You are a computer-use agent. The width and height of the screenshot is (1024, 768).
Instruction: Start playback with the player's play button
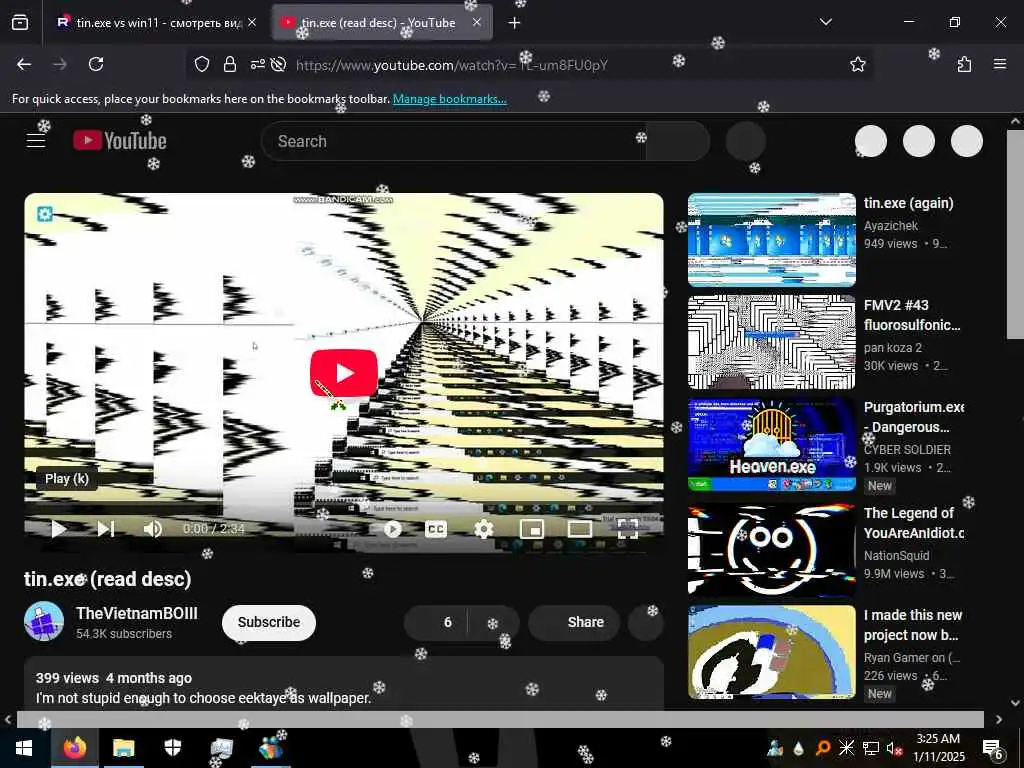[58, 528]
